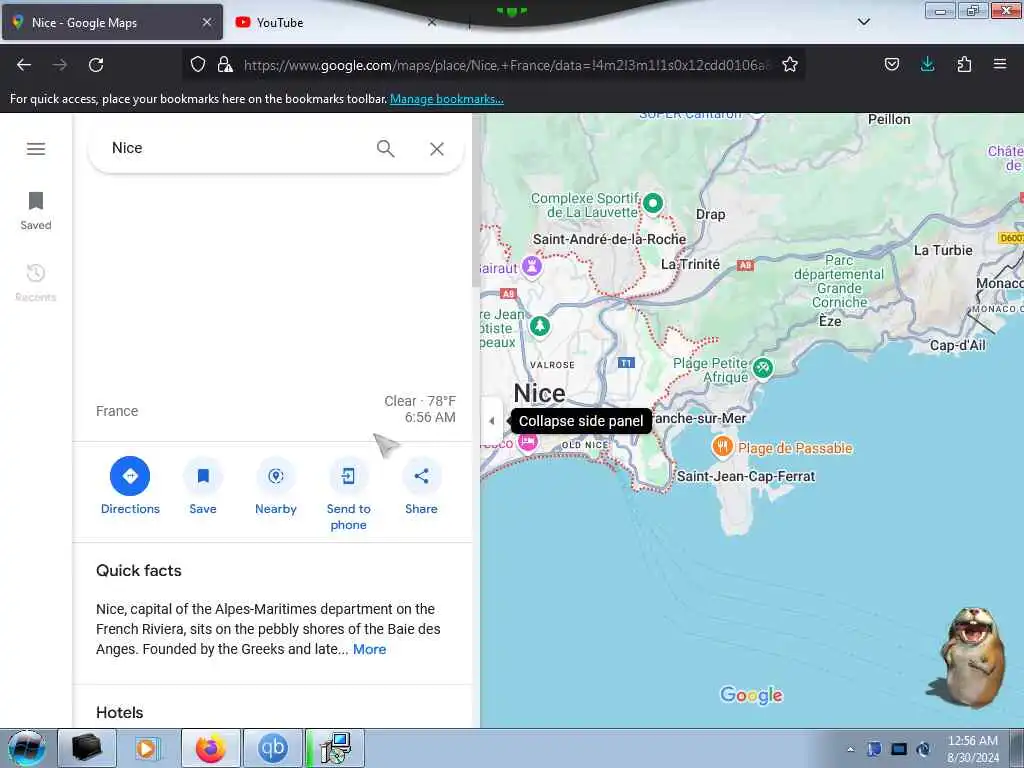Send Nice to your phone
This screenshot has width=1024, height=768.
(348, 494)
